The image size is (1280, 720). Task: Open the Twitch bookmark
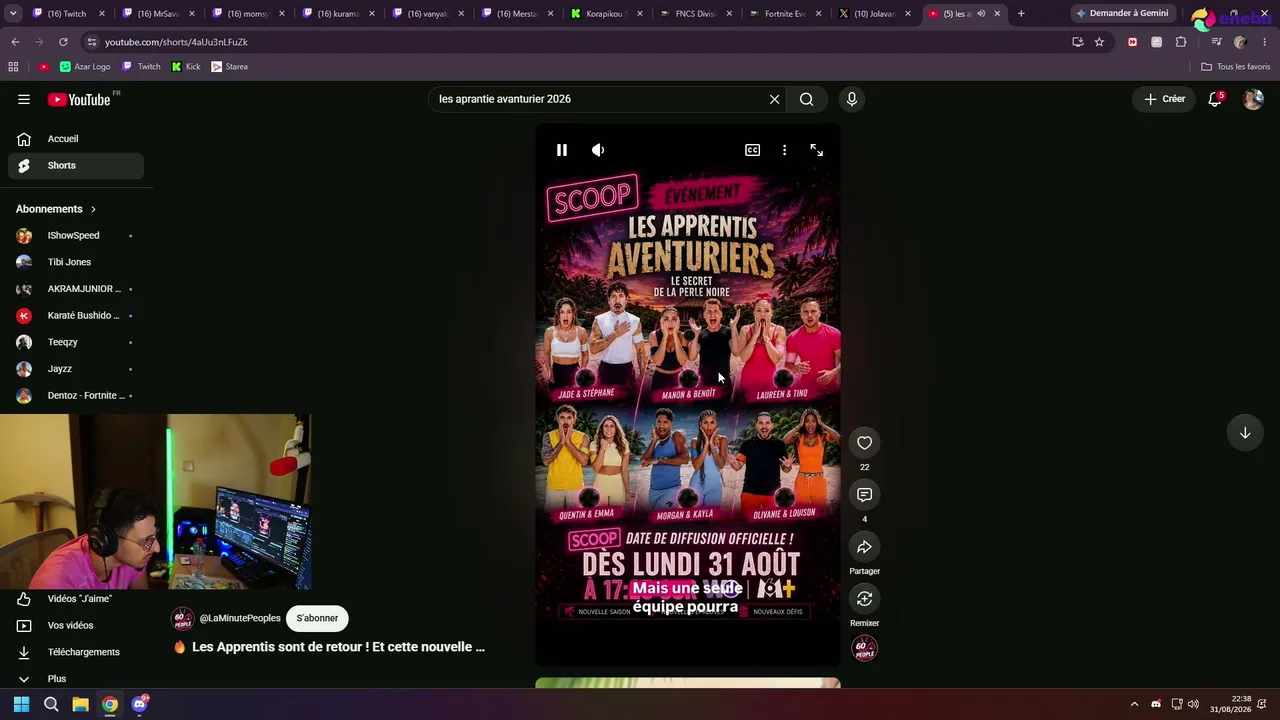click(141, 67)
